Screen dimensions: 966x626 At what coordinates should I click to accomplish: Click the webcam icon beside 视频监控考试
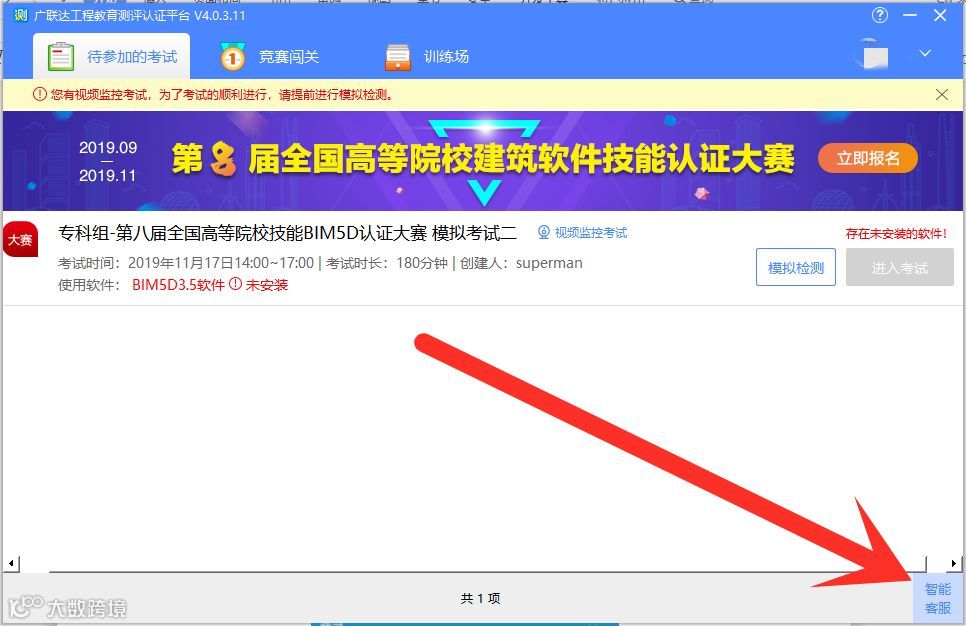(543, 232)
